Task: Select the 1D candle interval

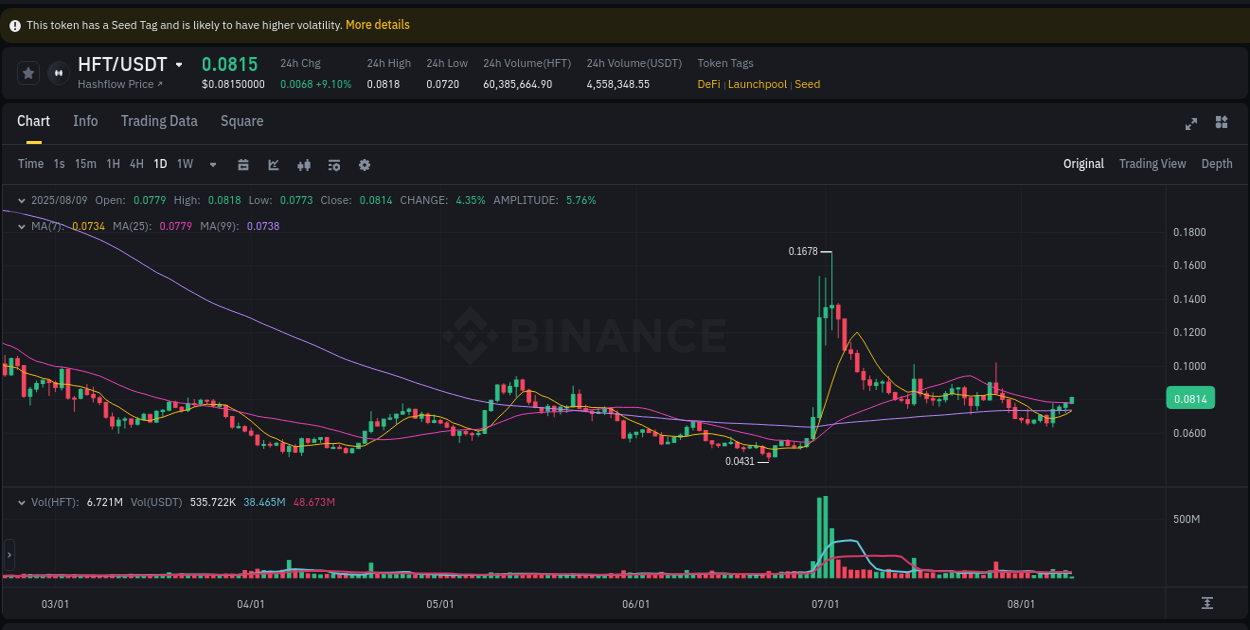Action: click(x=160, y=164)
